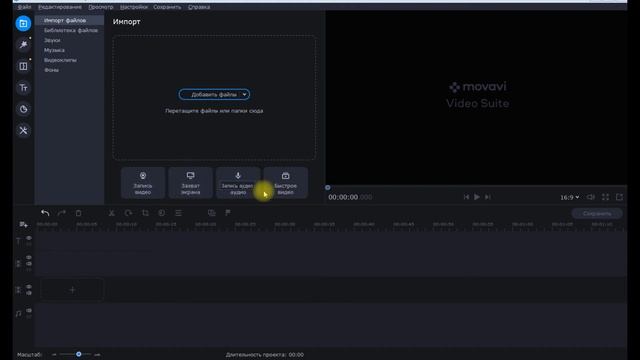This screenshot has width=640, height=360.
Task: Click the Запись видео camera button
Action: point(143,183)
